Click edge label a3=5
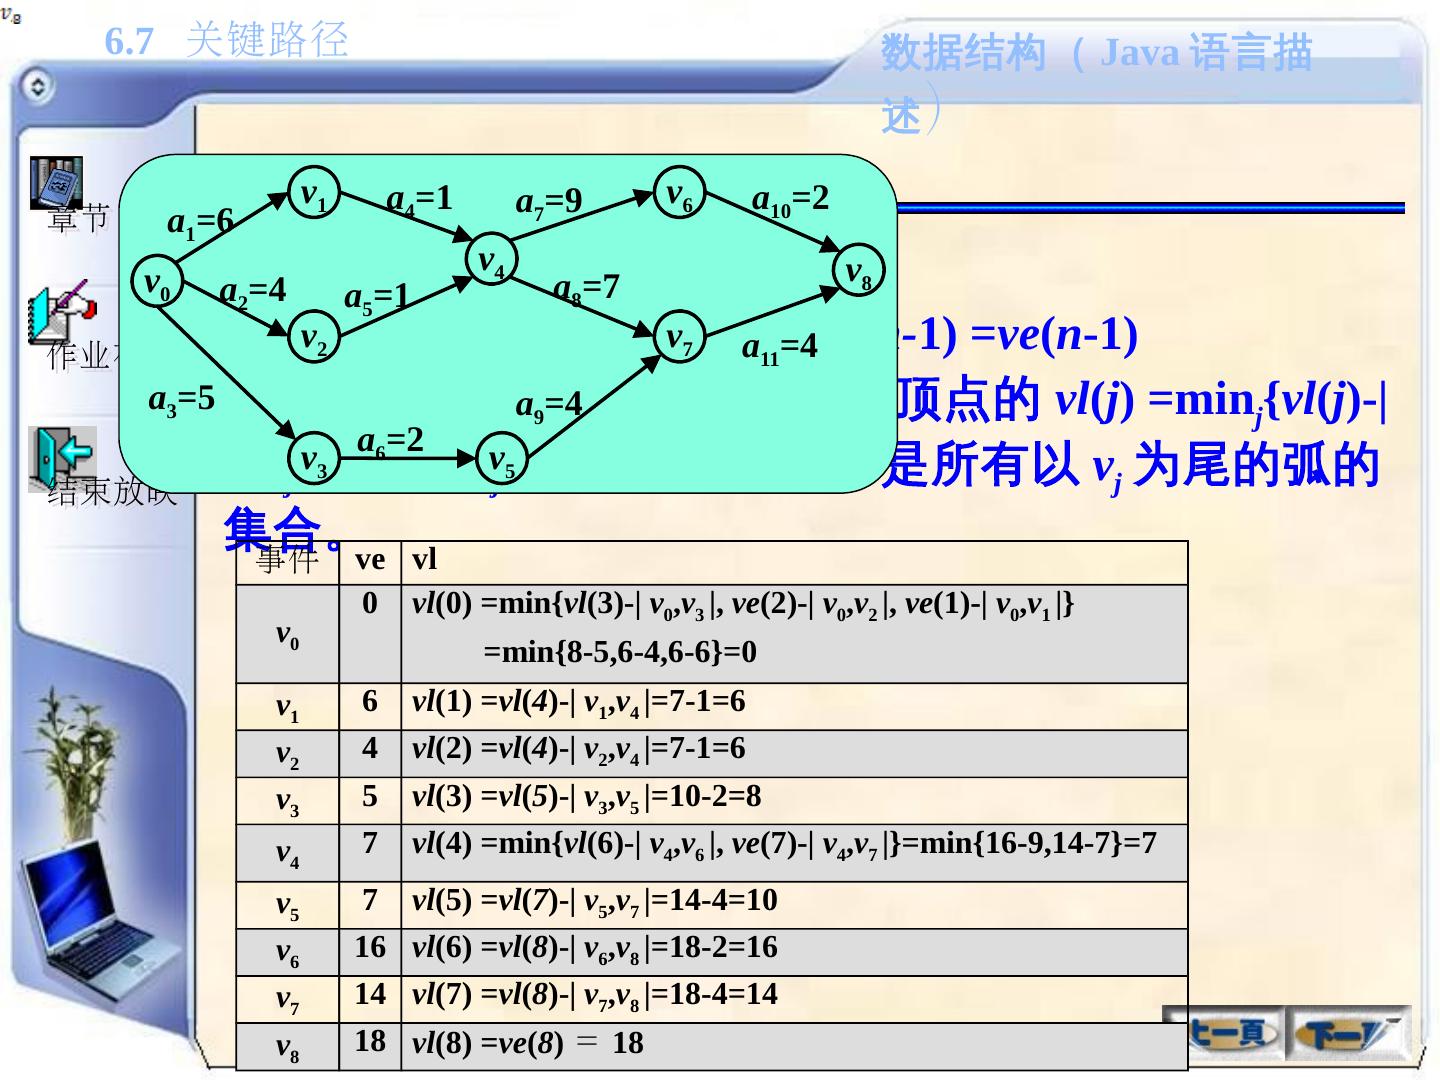1440x1080 pixels. pyautogui.click(x=182, y=400)
